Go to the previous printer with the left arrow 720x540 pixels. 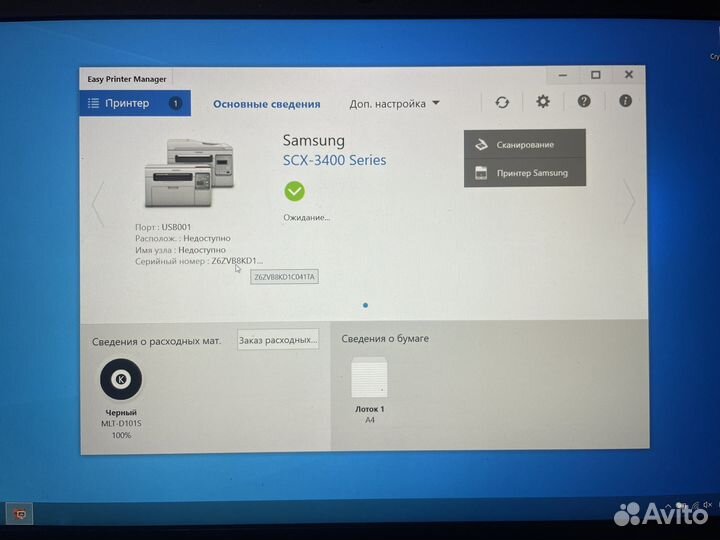[98, 204]
